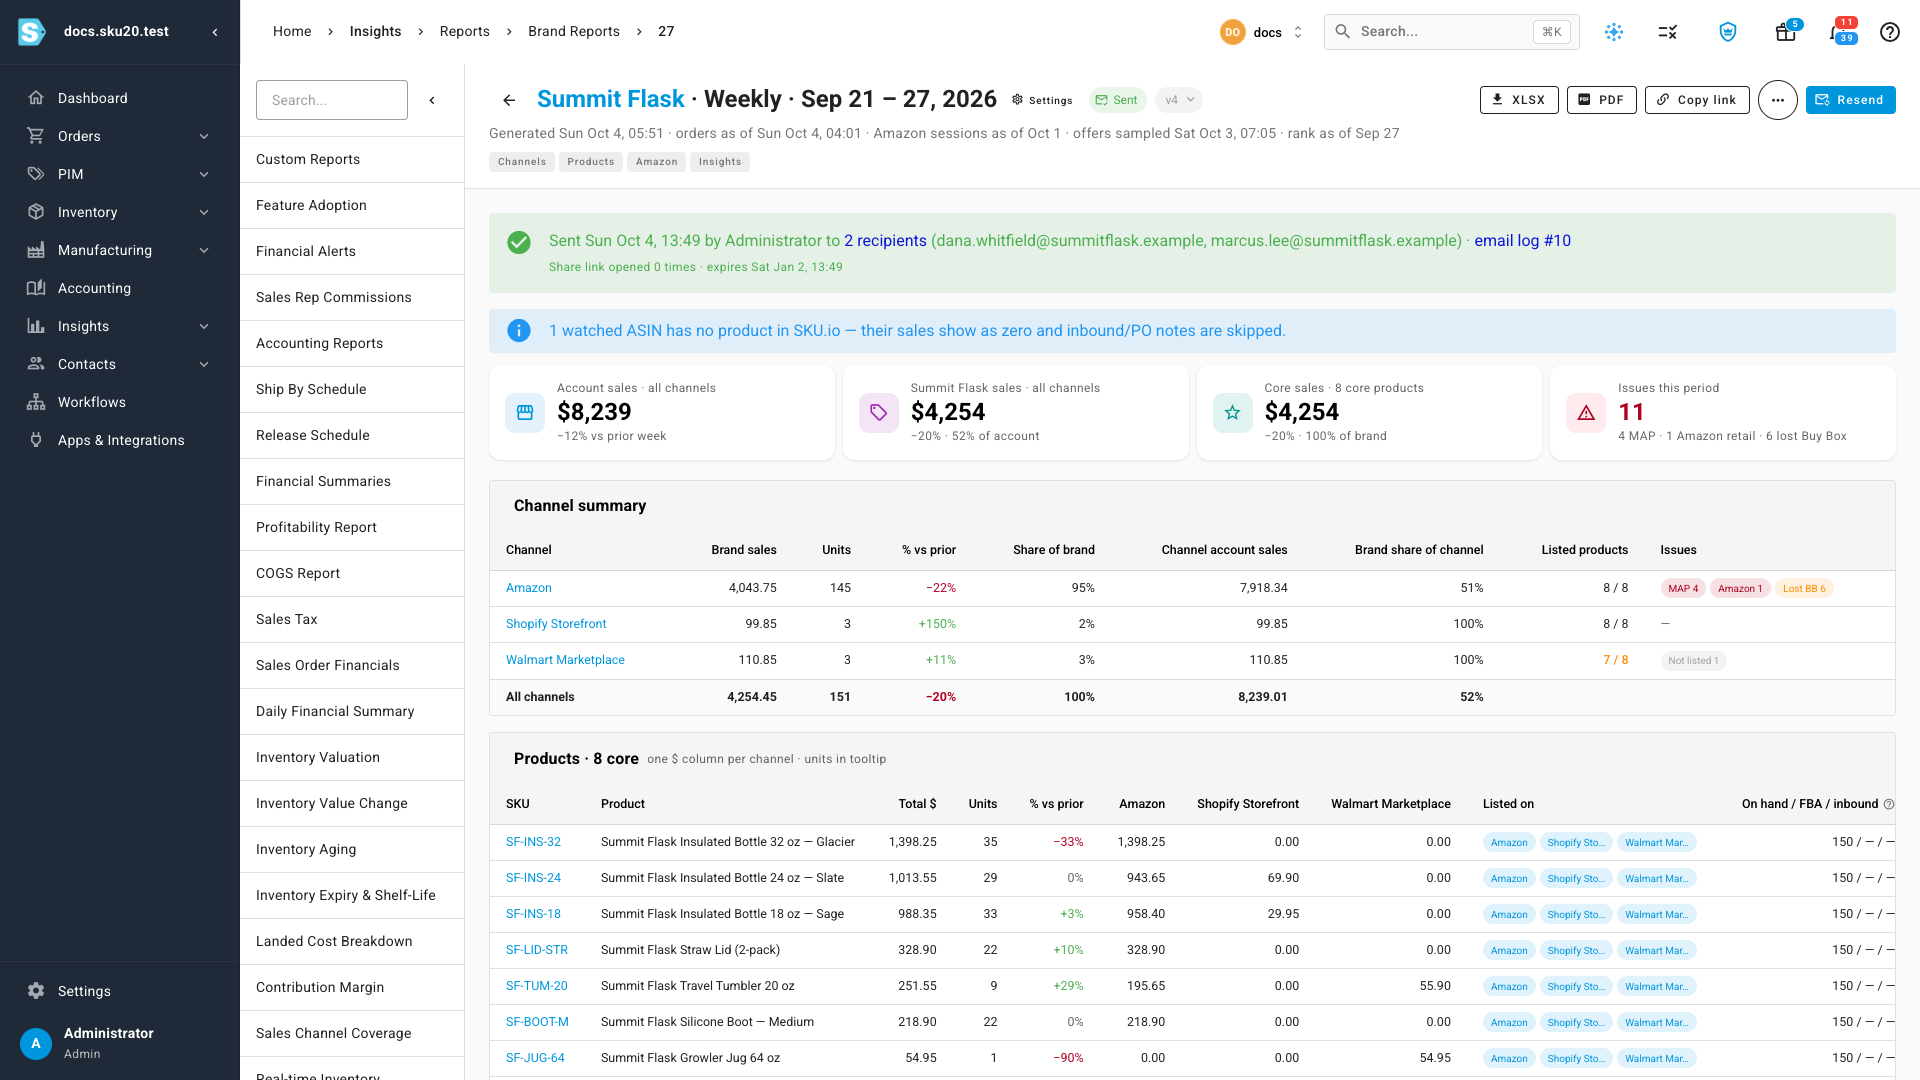
Task: Click the gift box icon in header
Action: click(x=1785, y=32)
